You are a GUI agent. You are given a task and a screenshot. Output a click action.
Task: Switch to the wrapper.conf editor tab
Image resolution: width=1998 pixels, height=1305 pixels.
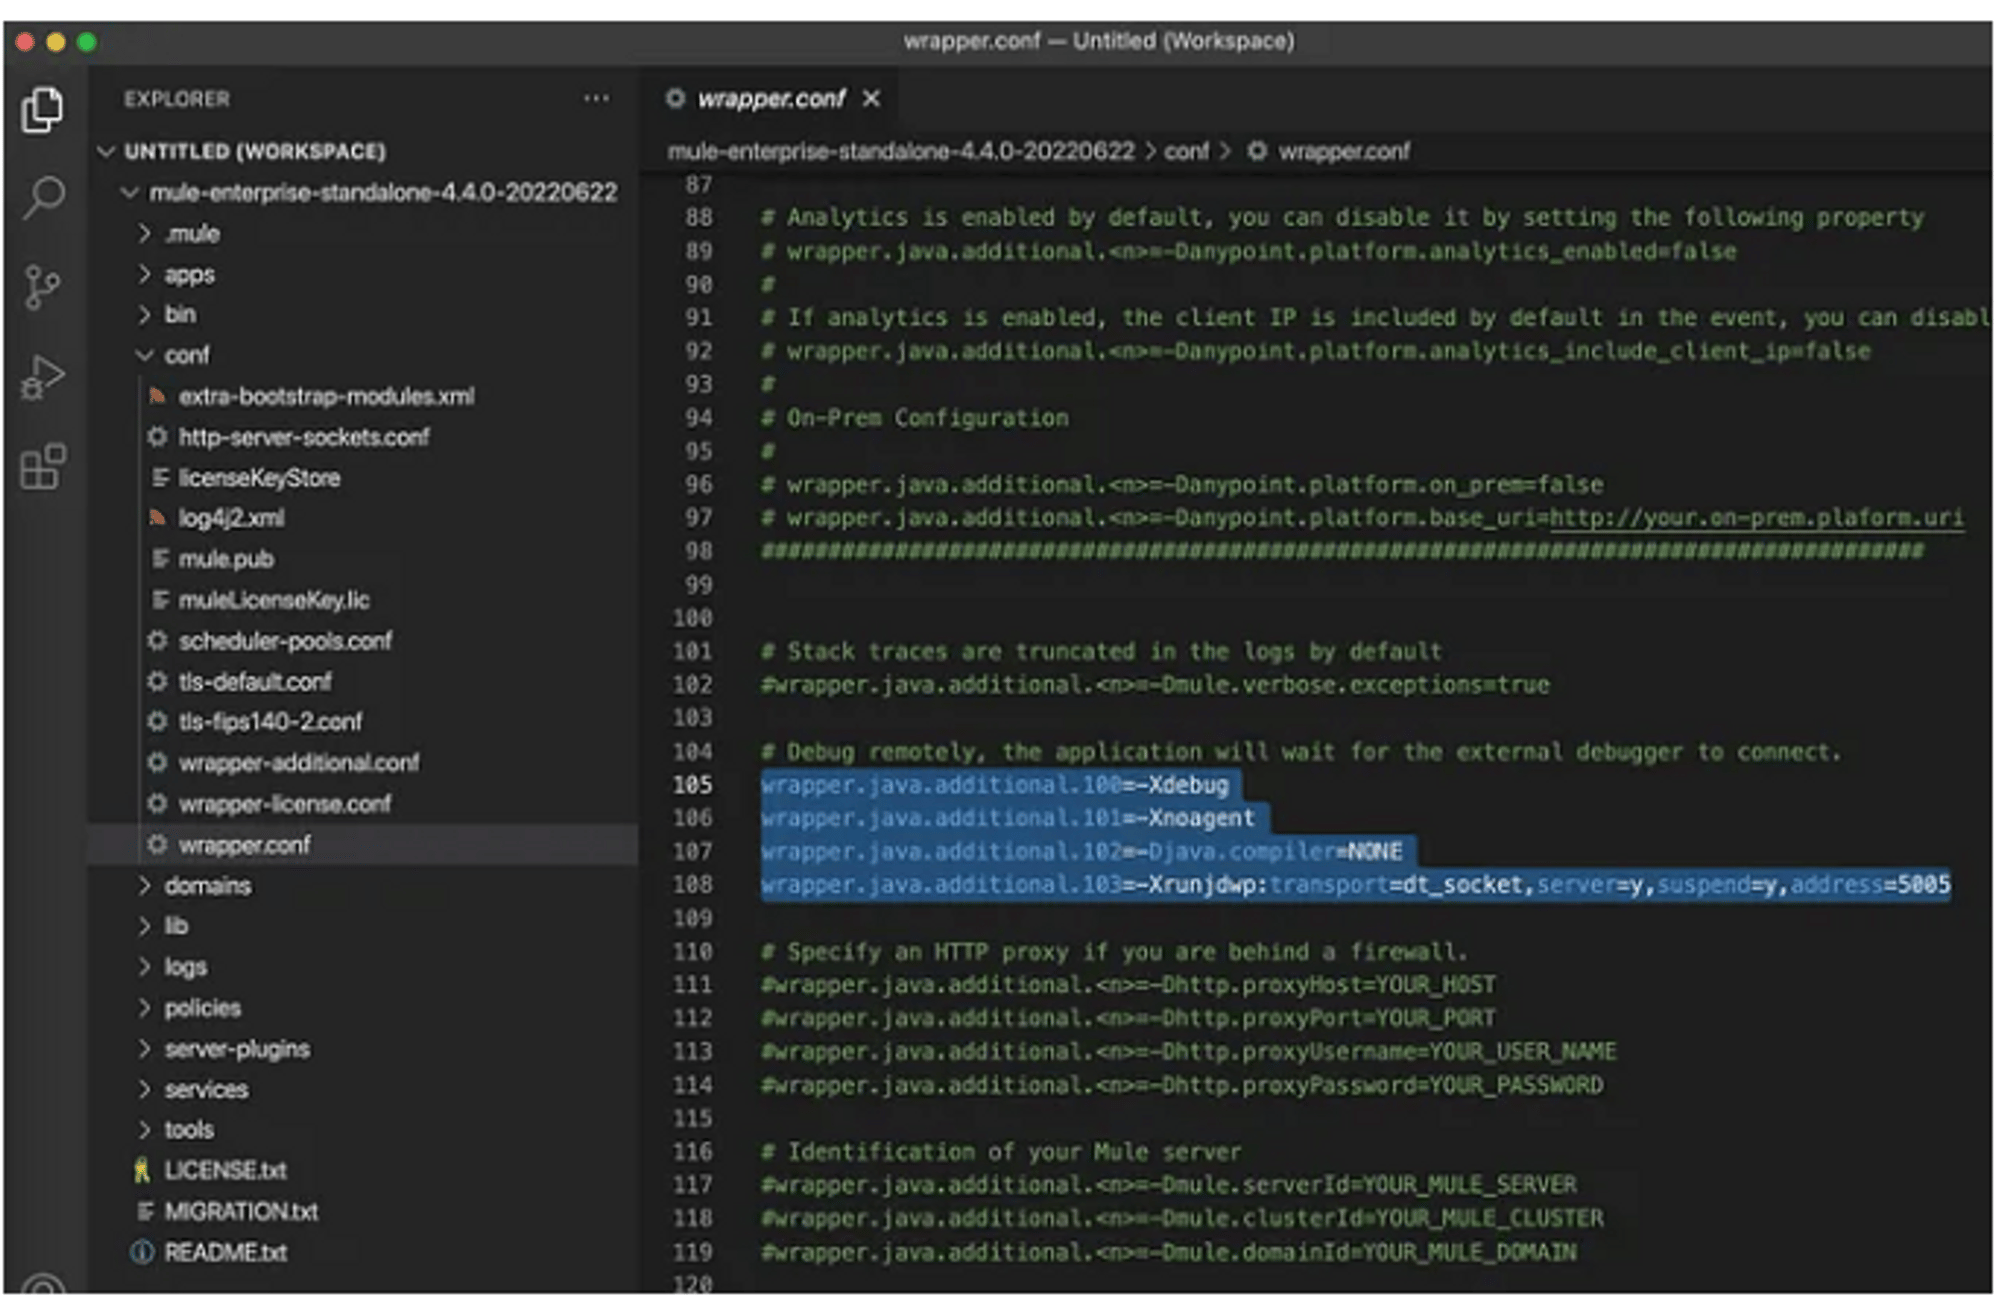click(x=770, y=99)
